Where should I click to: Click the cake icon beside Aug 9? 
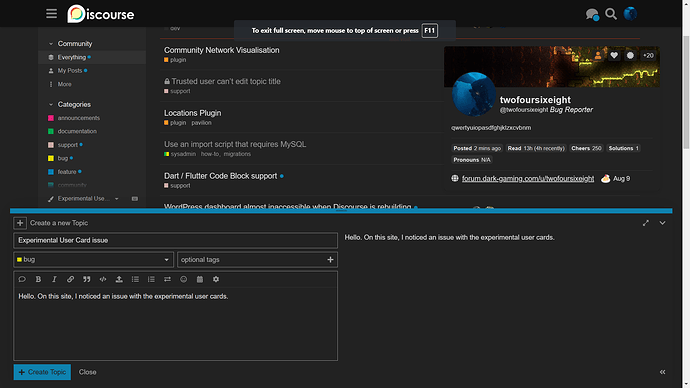pos(606,178)
